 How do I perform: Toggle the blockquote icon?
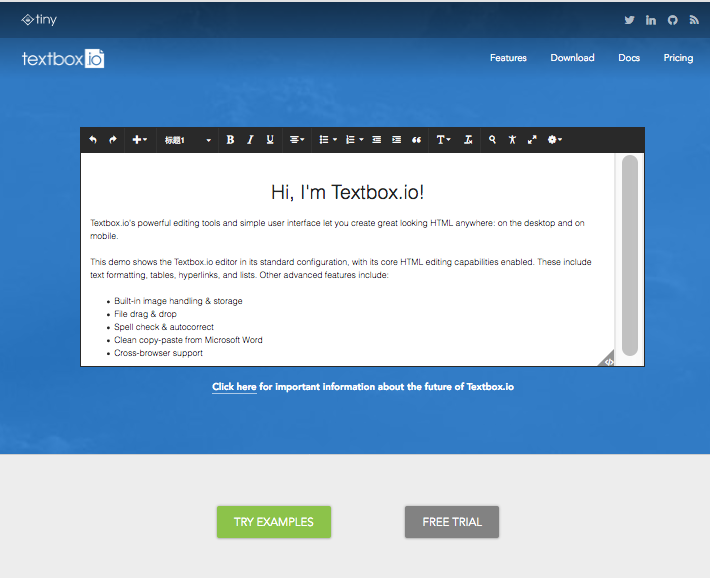click(x=416, y=140)
